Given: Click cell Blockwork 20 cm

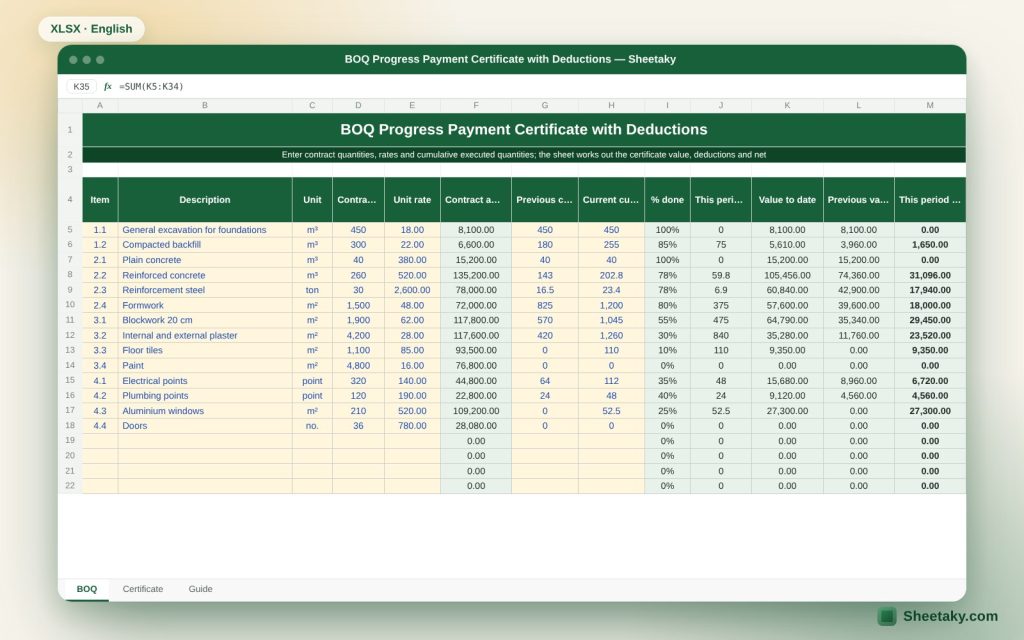Looking at the screenshot, I should (x=205, y=320).
